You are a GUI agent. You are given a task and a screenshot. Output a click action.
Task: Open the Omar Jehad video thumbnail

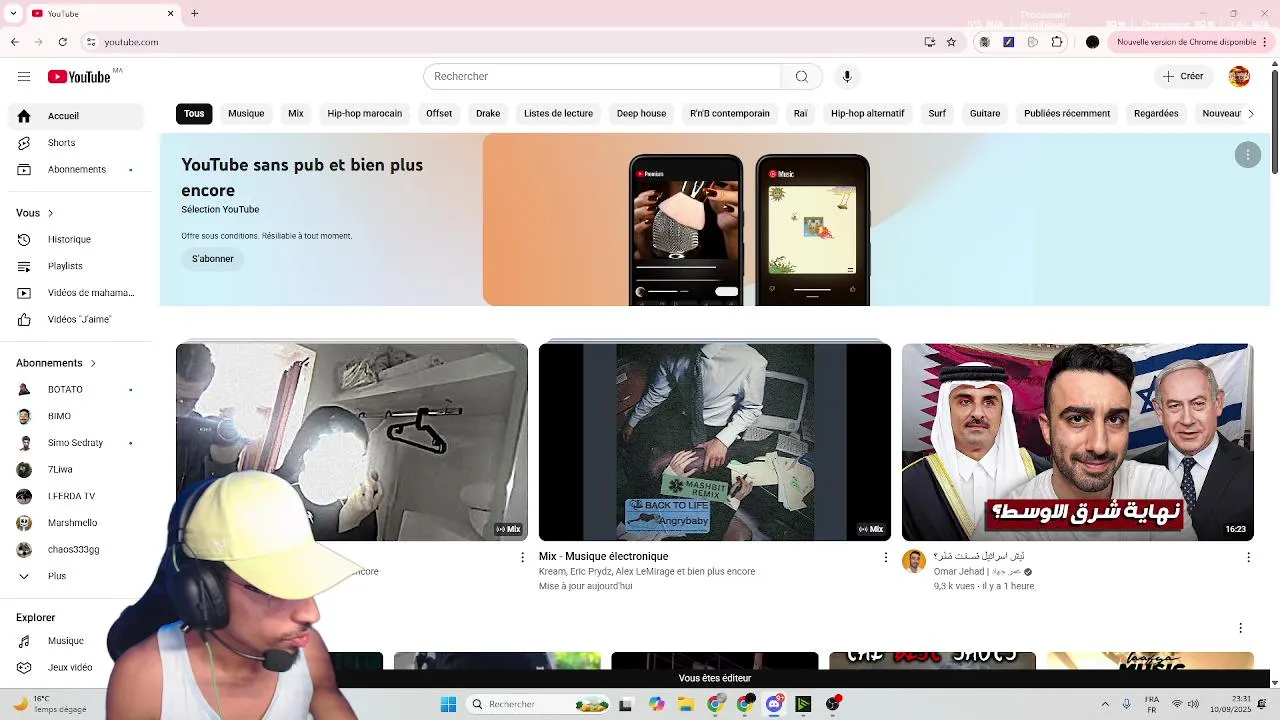pos(1078,442)
